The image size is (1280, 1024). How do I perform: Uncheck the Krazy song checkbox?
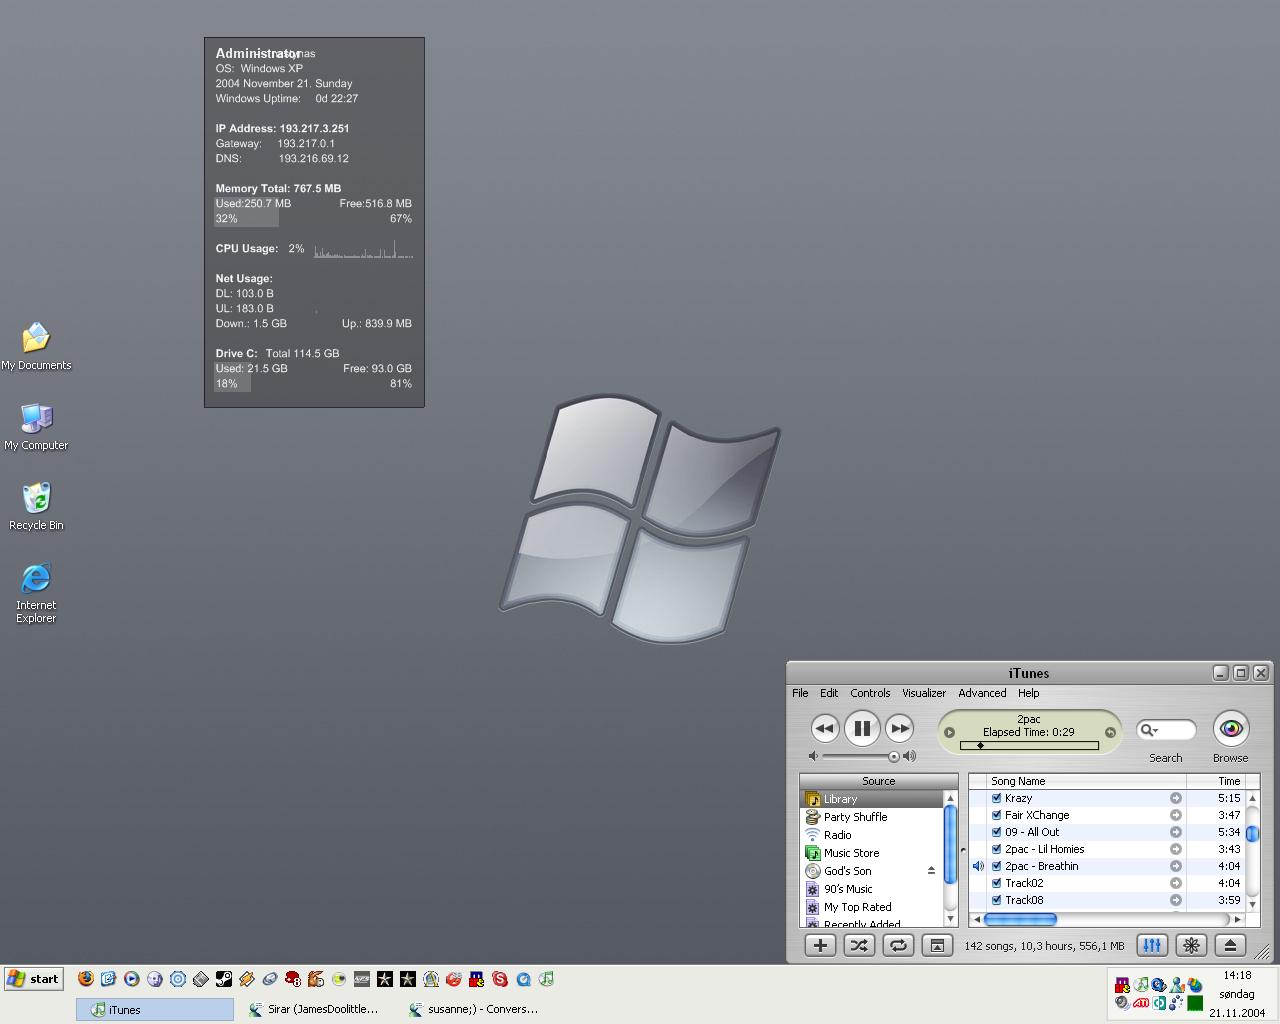[996, 798]
